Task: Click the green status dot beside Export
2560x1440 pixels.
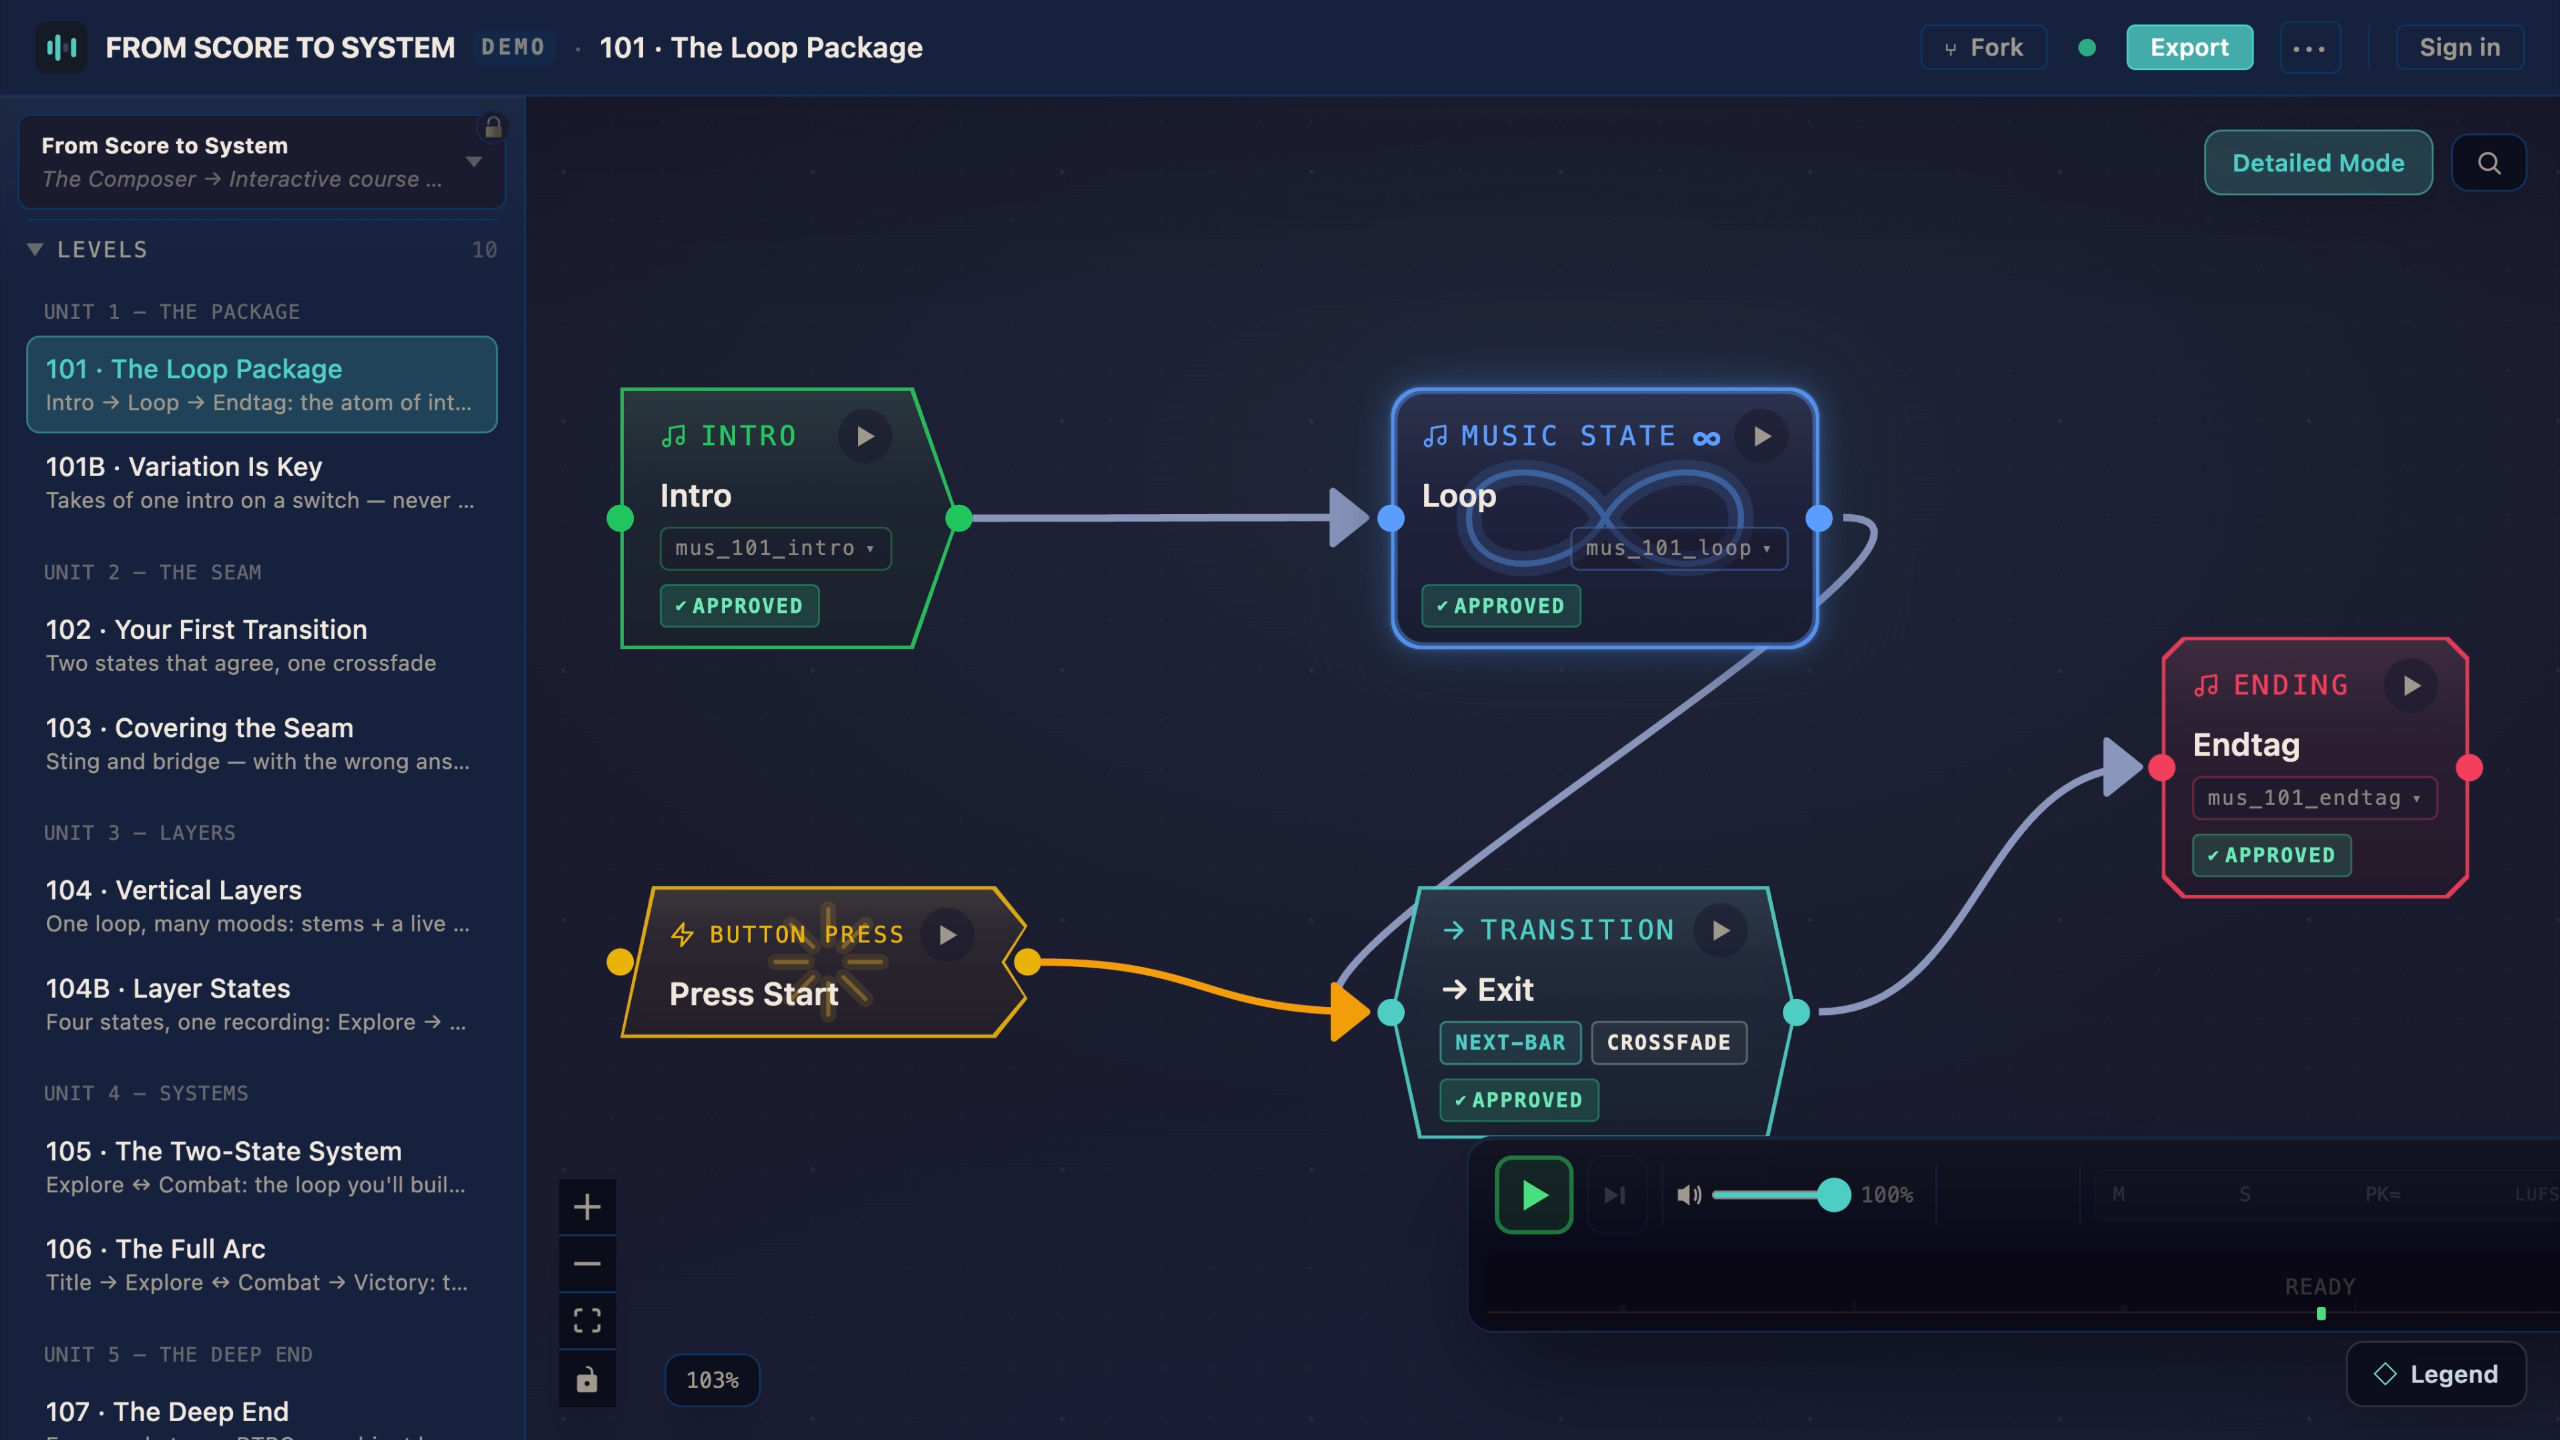Action: click(2087, 48)
